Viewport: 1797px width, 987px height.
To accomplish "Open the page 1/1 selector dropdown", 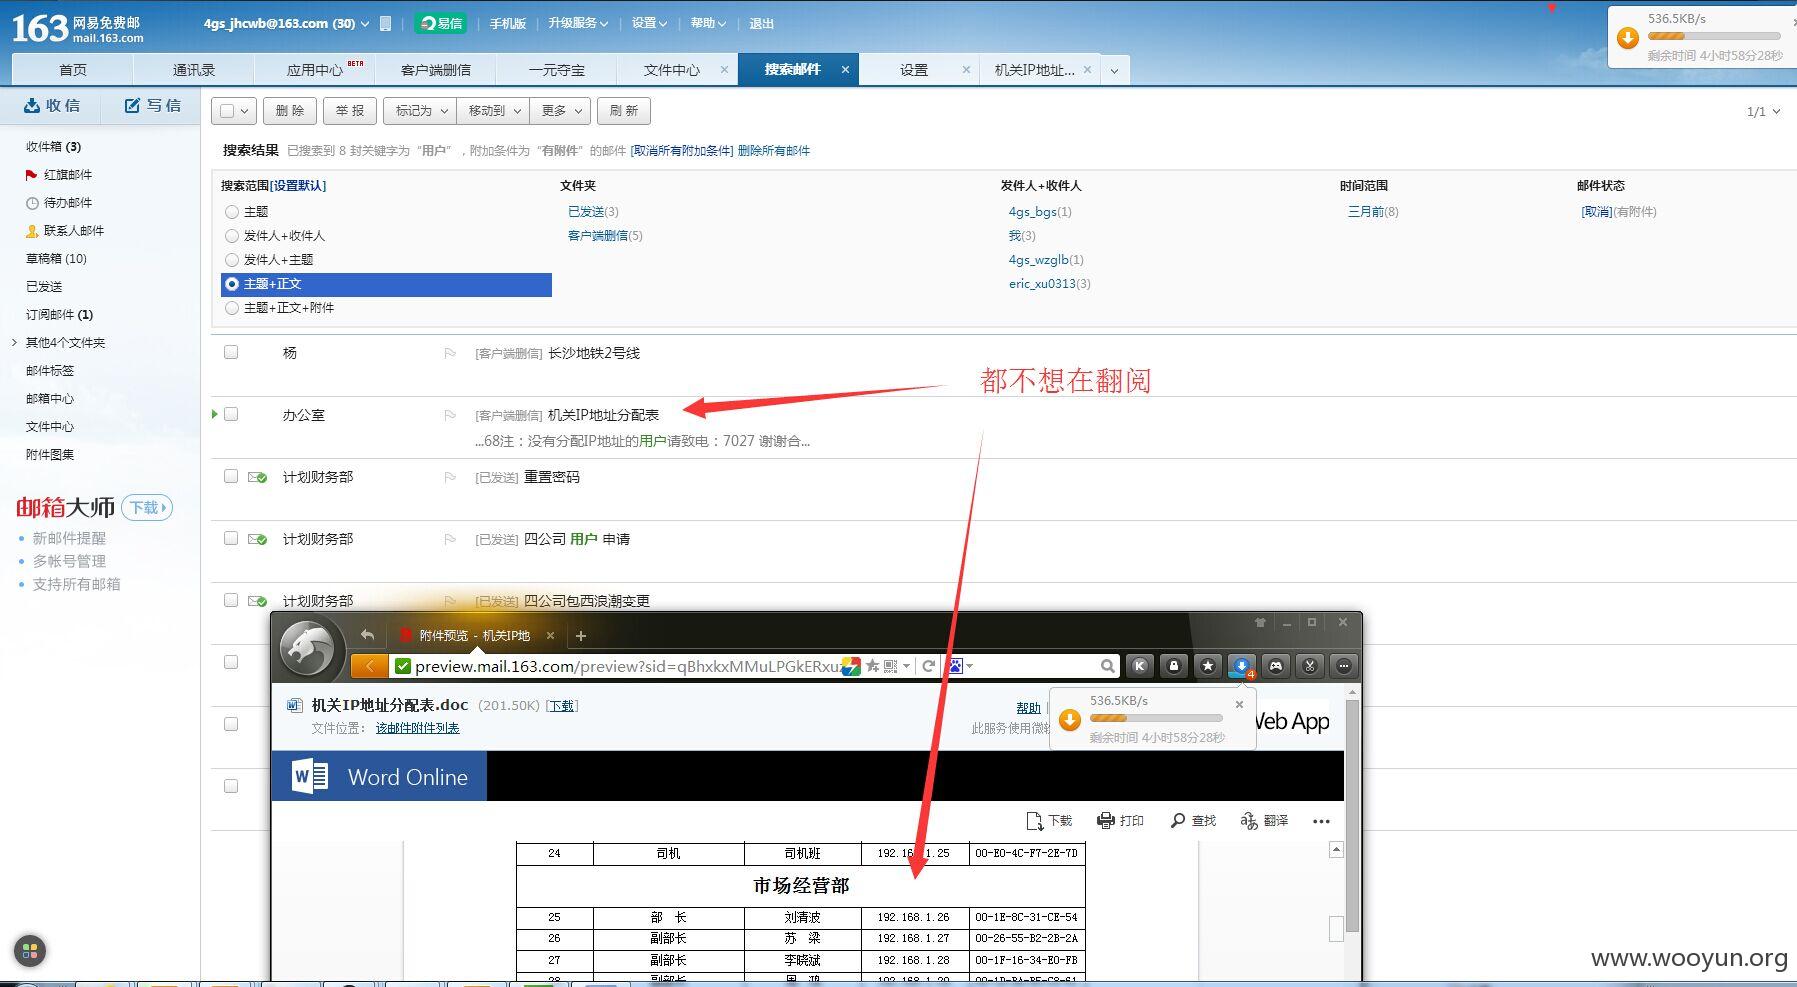I will point(1763,112).
